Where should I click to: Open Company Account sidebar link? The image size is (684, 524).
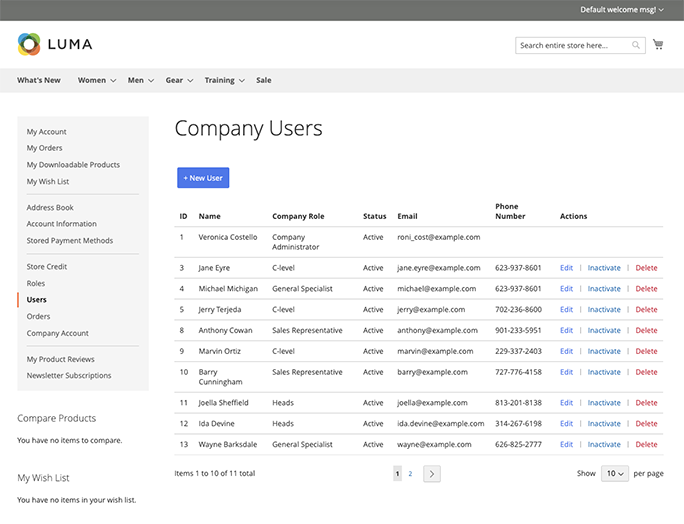[x=57, y=333]
